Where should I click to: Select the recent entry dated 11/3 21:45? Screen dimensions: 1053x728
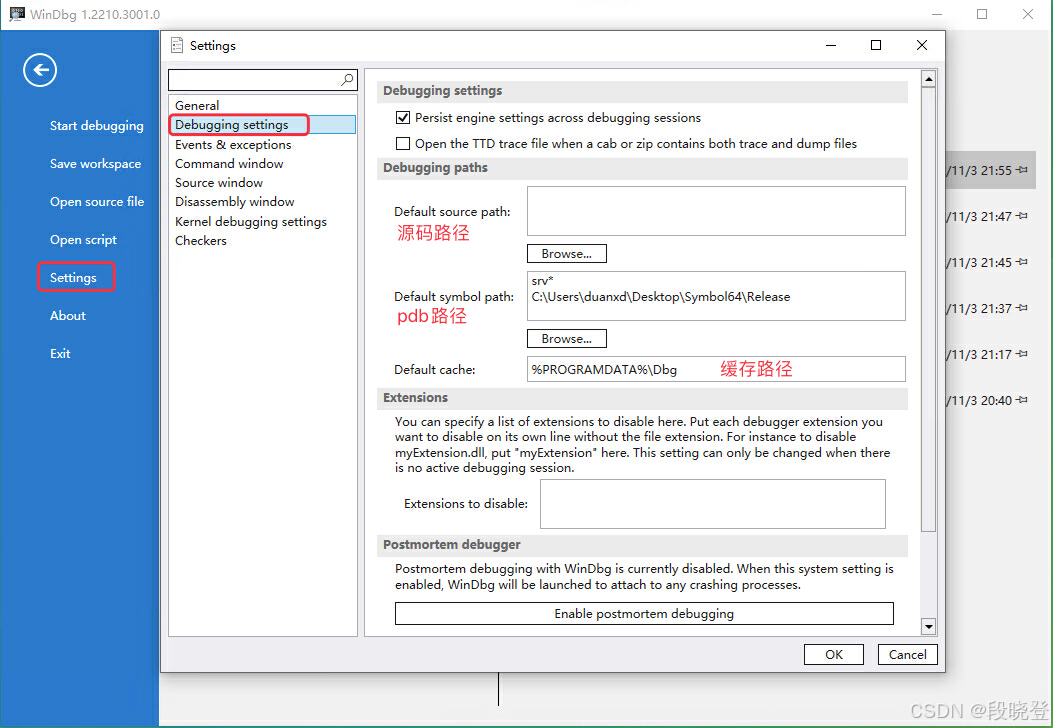coord(991,262)
